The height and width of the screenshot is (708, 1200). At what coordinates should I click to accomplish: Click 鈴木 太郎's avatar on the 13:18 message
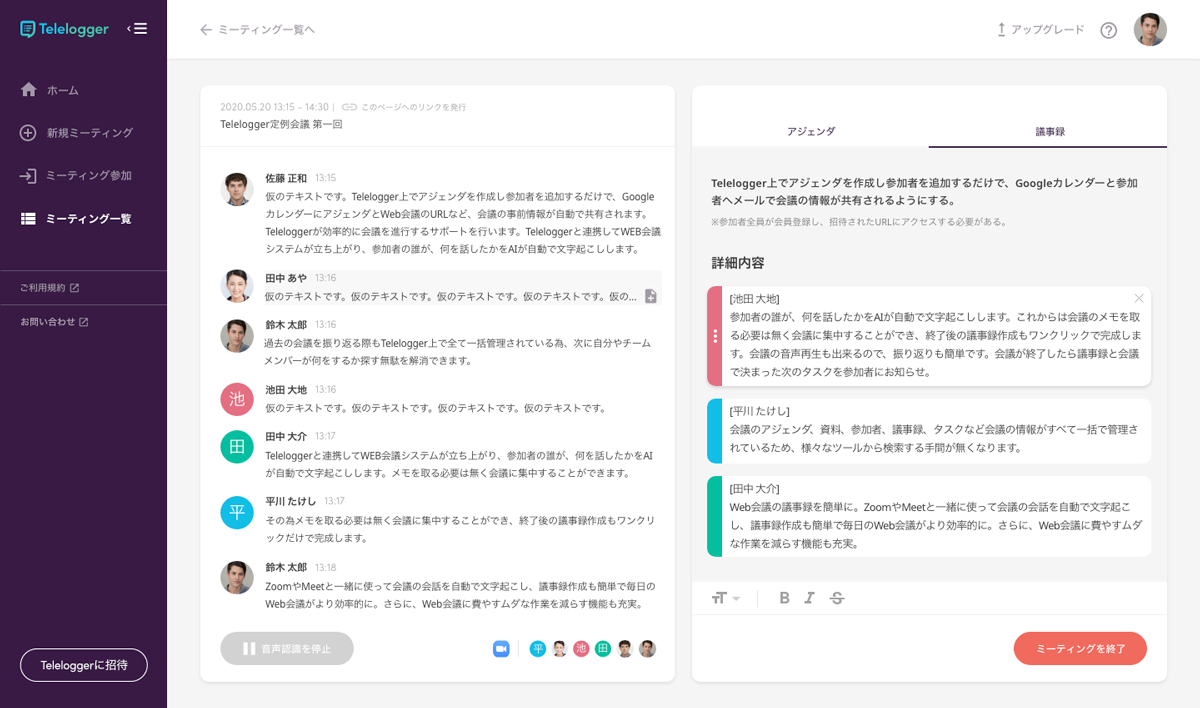237,578
